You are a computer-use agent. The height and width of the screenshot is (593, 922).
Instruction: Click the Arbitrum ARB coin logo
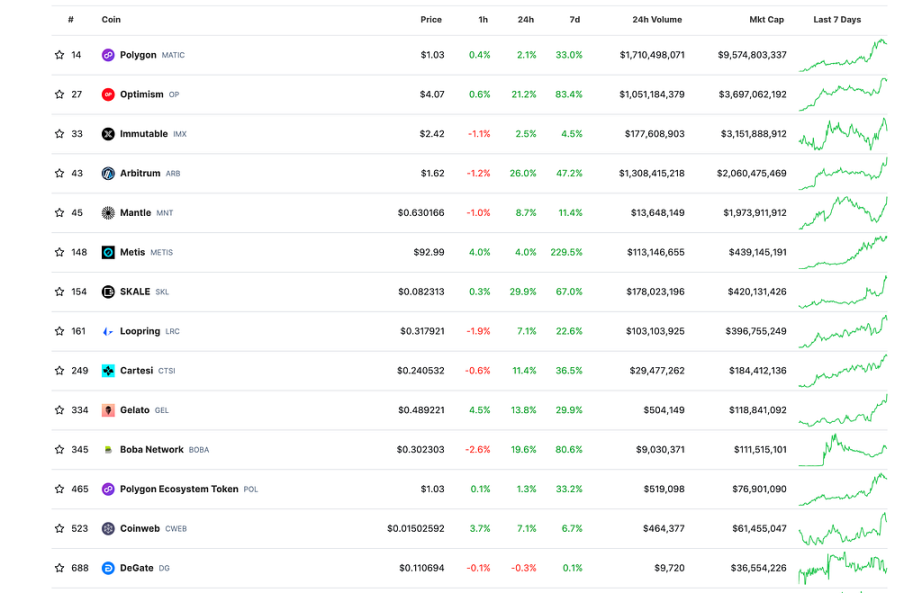point(108,174)
